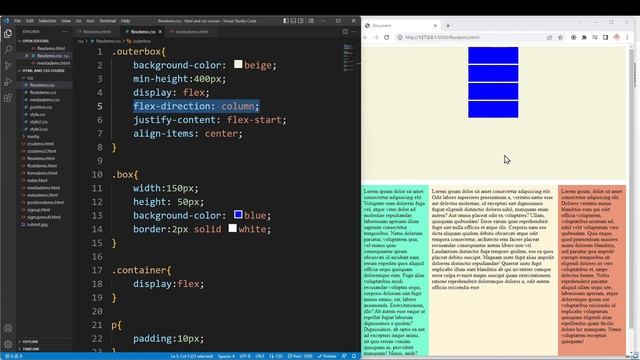Open the Run and Debug view

coord(8,82)
